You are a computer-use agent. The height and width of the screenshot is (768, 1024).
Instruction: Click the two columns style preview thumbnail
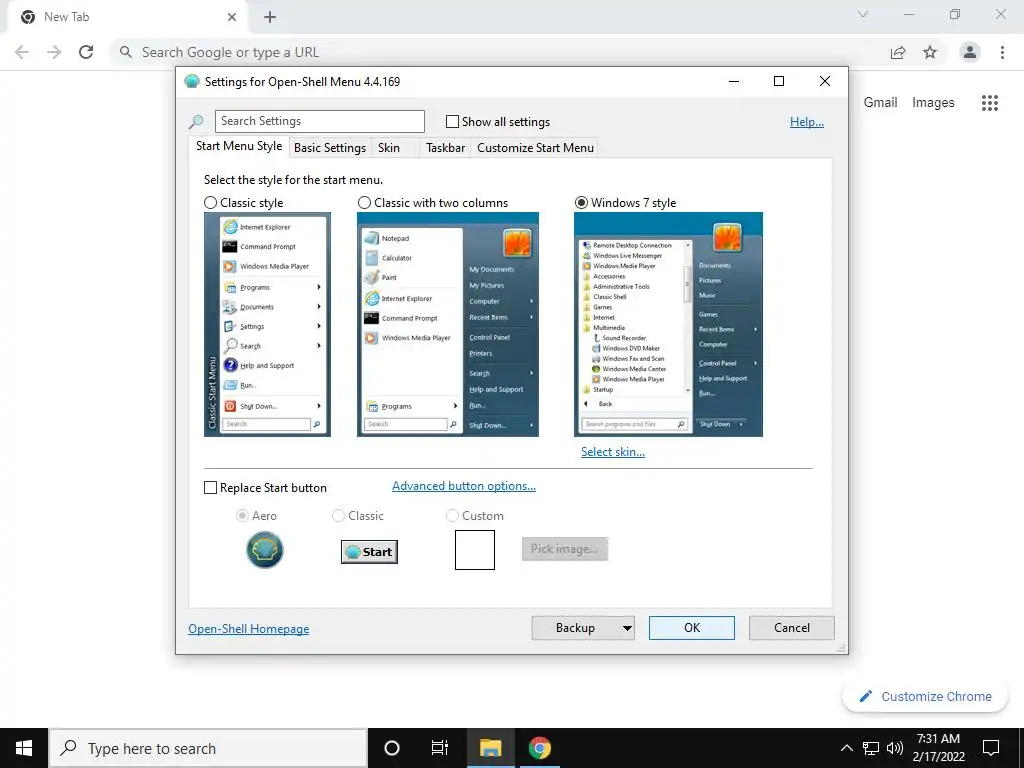(448, 325)
